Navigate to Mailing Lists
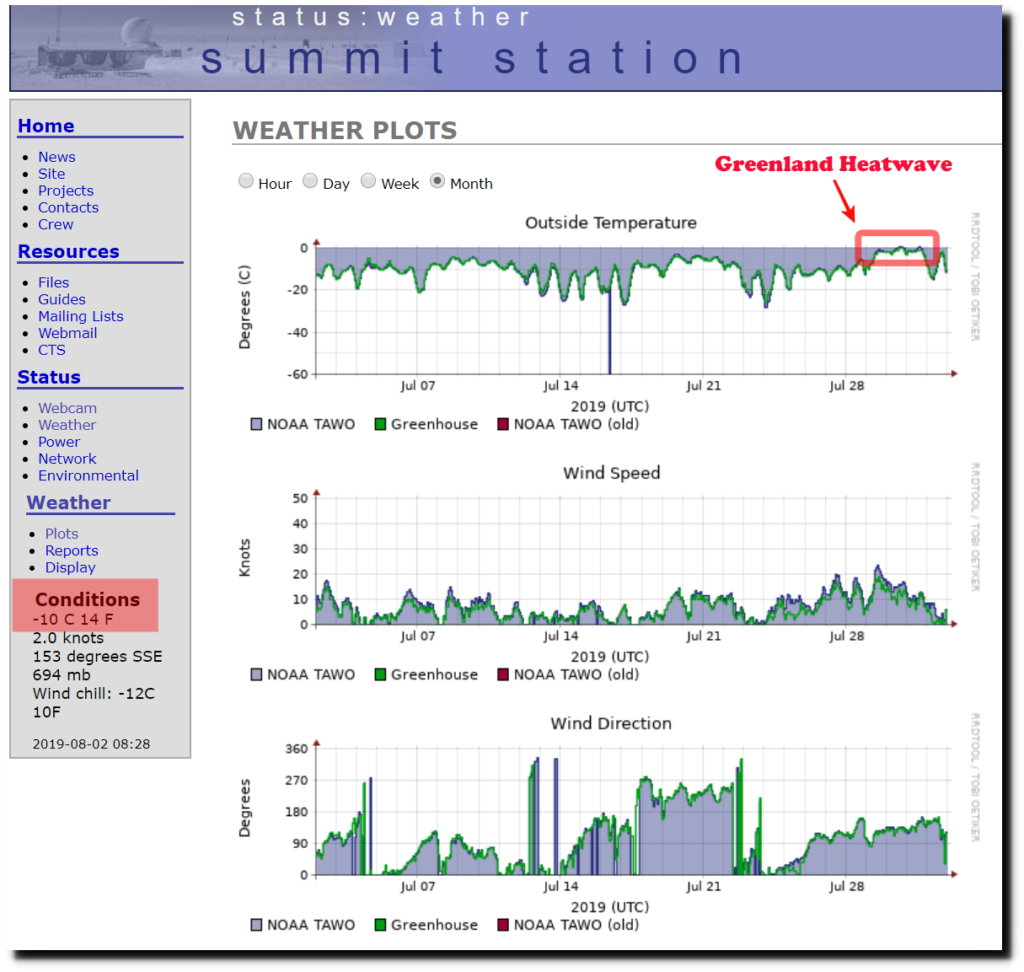Screen dimensions: 1024x972 click(80, 316)
